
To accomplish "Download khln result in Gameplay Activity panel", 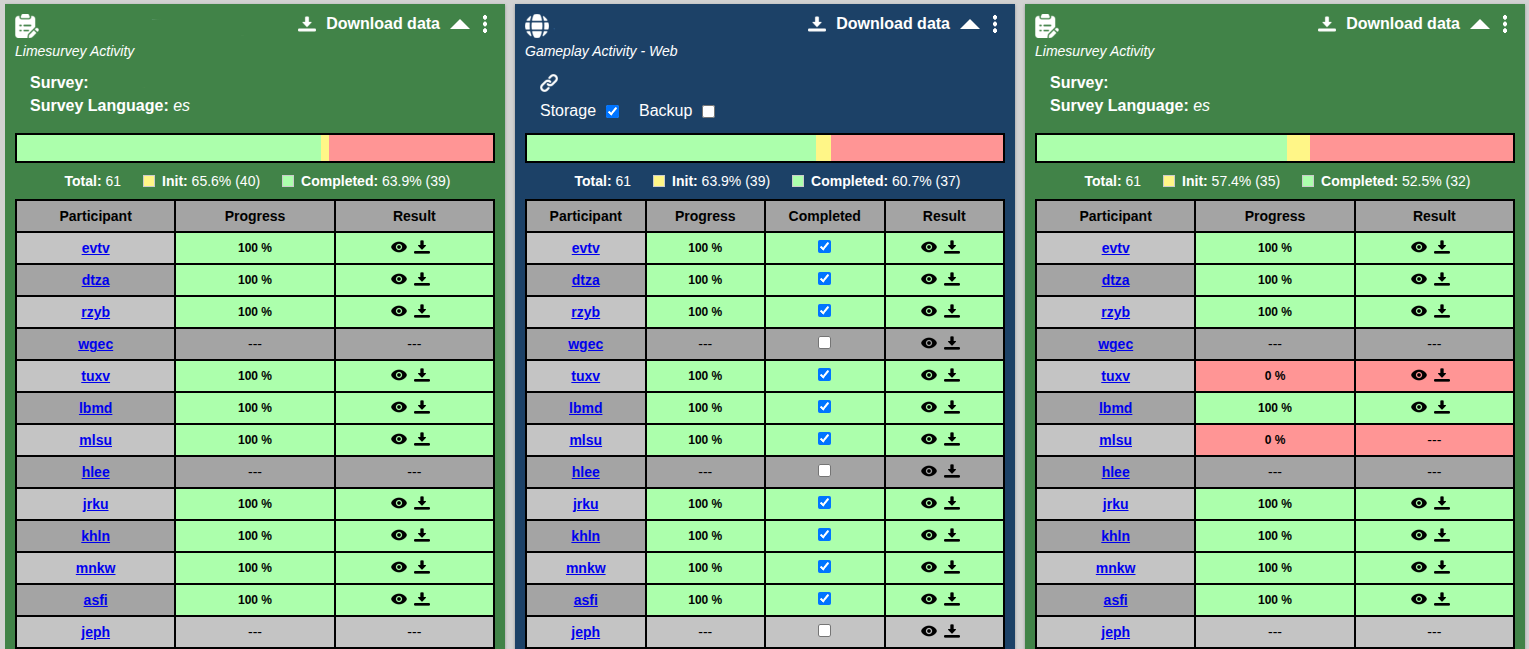I will pos(952,535).
